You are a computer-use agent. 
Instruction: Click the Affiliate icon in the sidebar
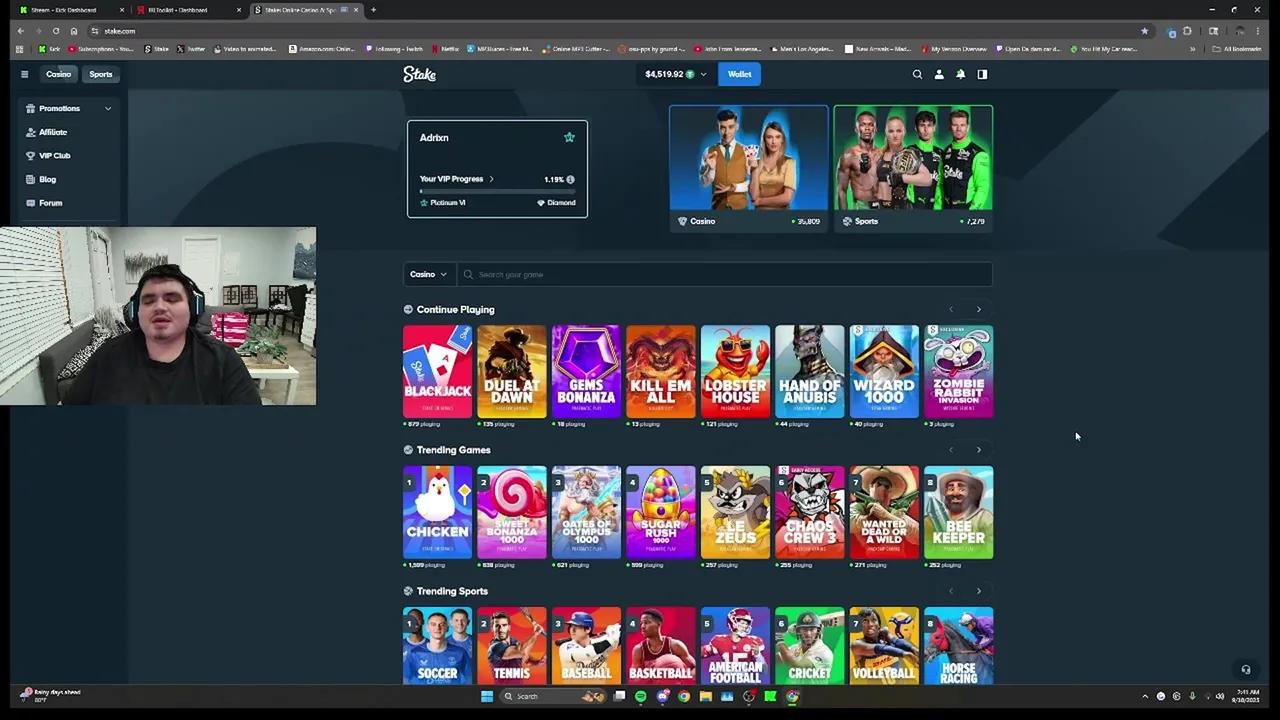tap(30, 132)
